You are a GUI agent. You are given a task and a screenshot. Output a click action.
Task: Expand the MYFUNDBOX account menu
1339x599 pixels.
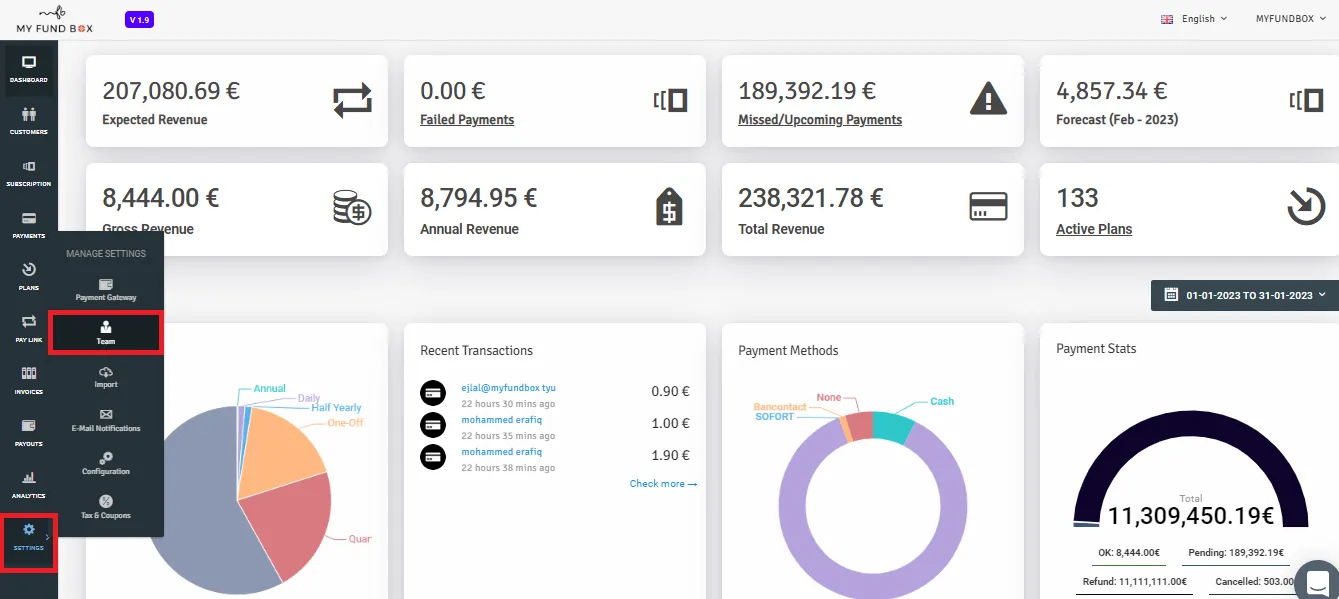coord(1290,19)
